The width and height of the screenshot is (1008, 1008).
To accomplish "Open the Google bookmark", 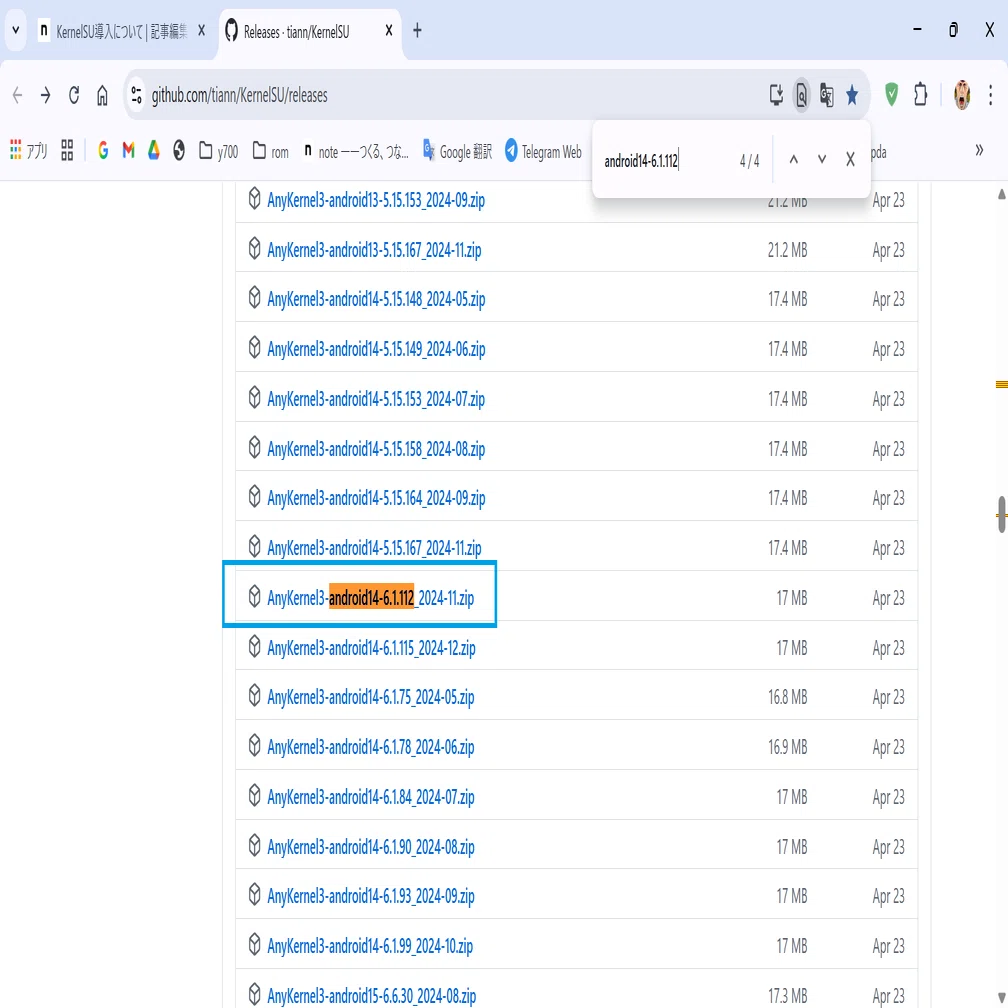I will [x=103, y=150].
